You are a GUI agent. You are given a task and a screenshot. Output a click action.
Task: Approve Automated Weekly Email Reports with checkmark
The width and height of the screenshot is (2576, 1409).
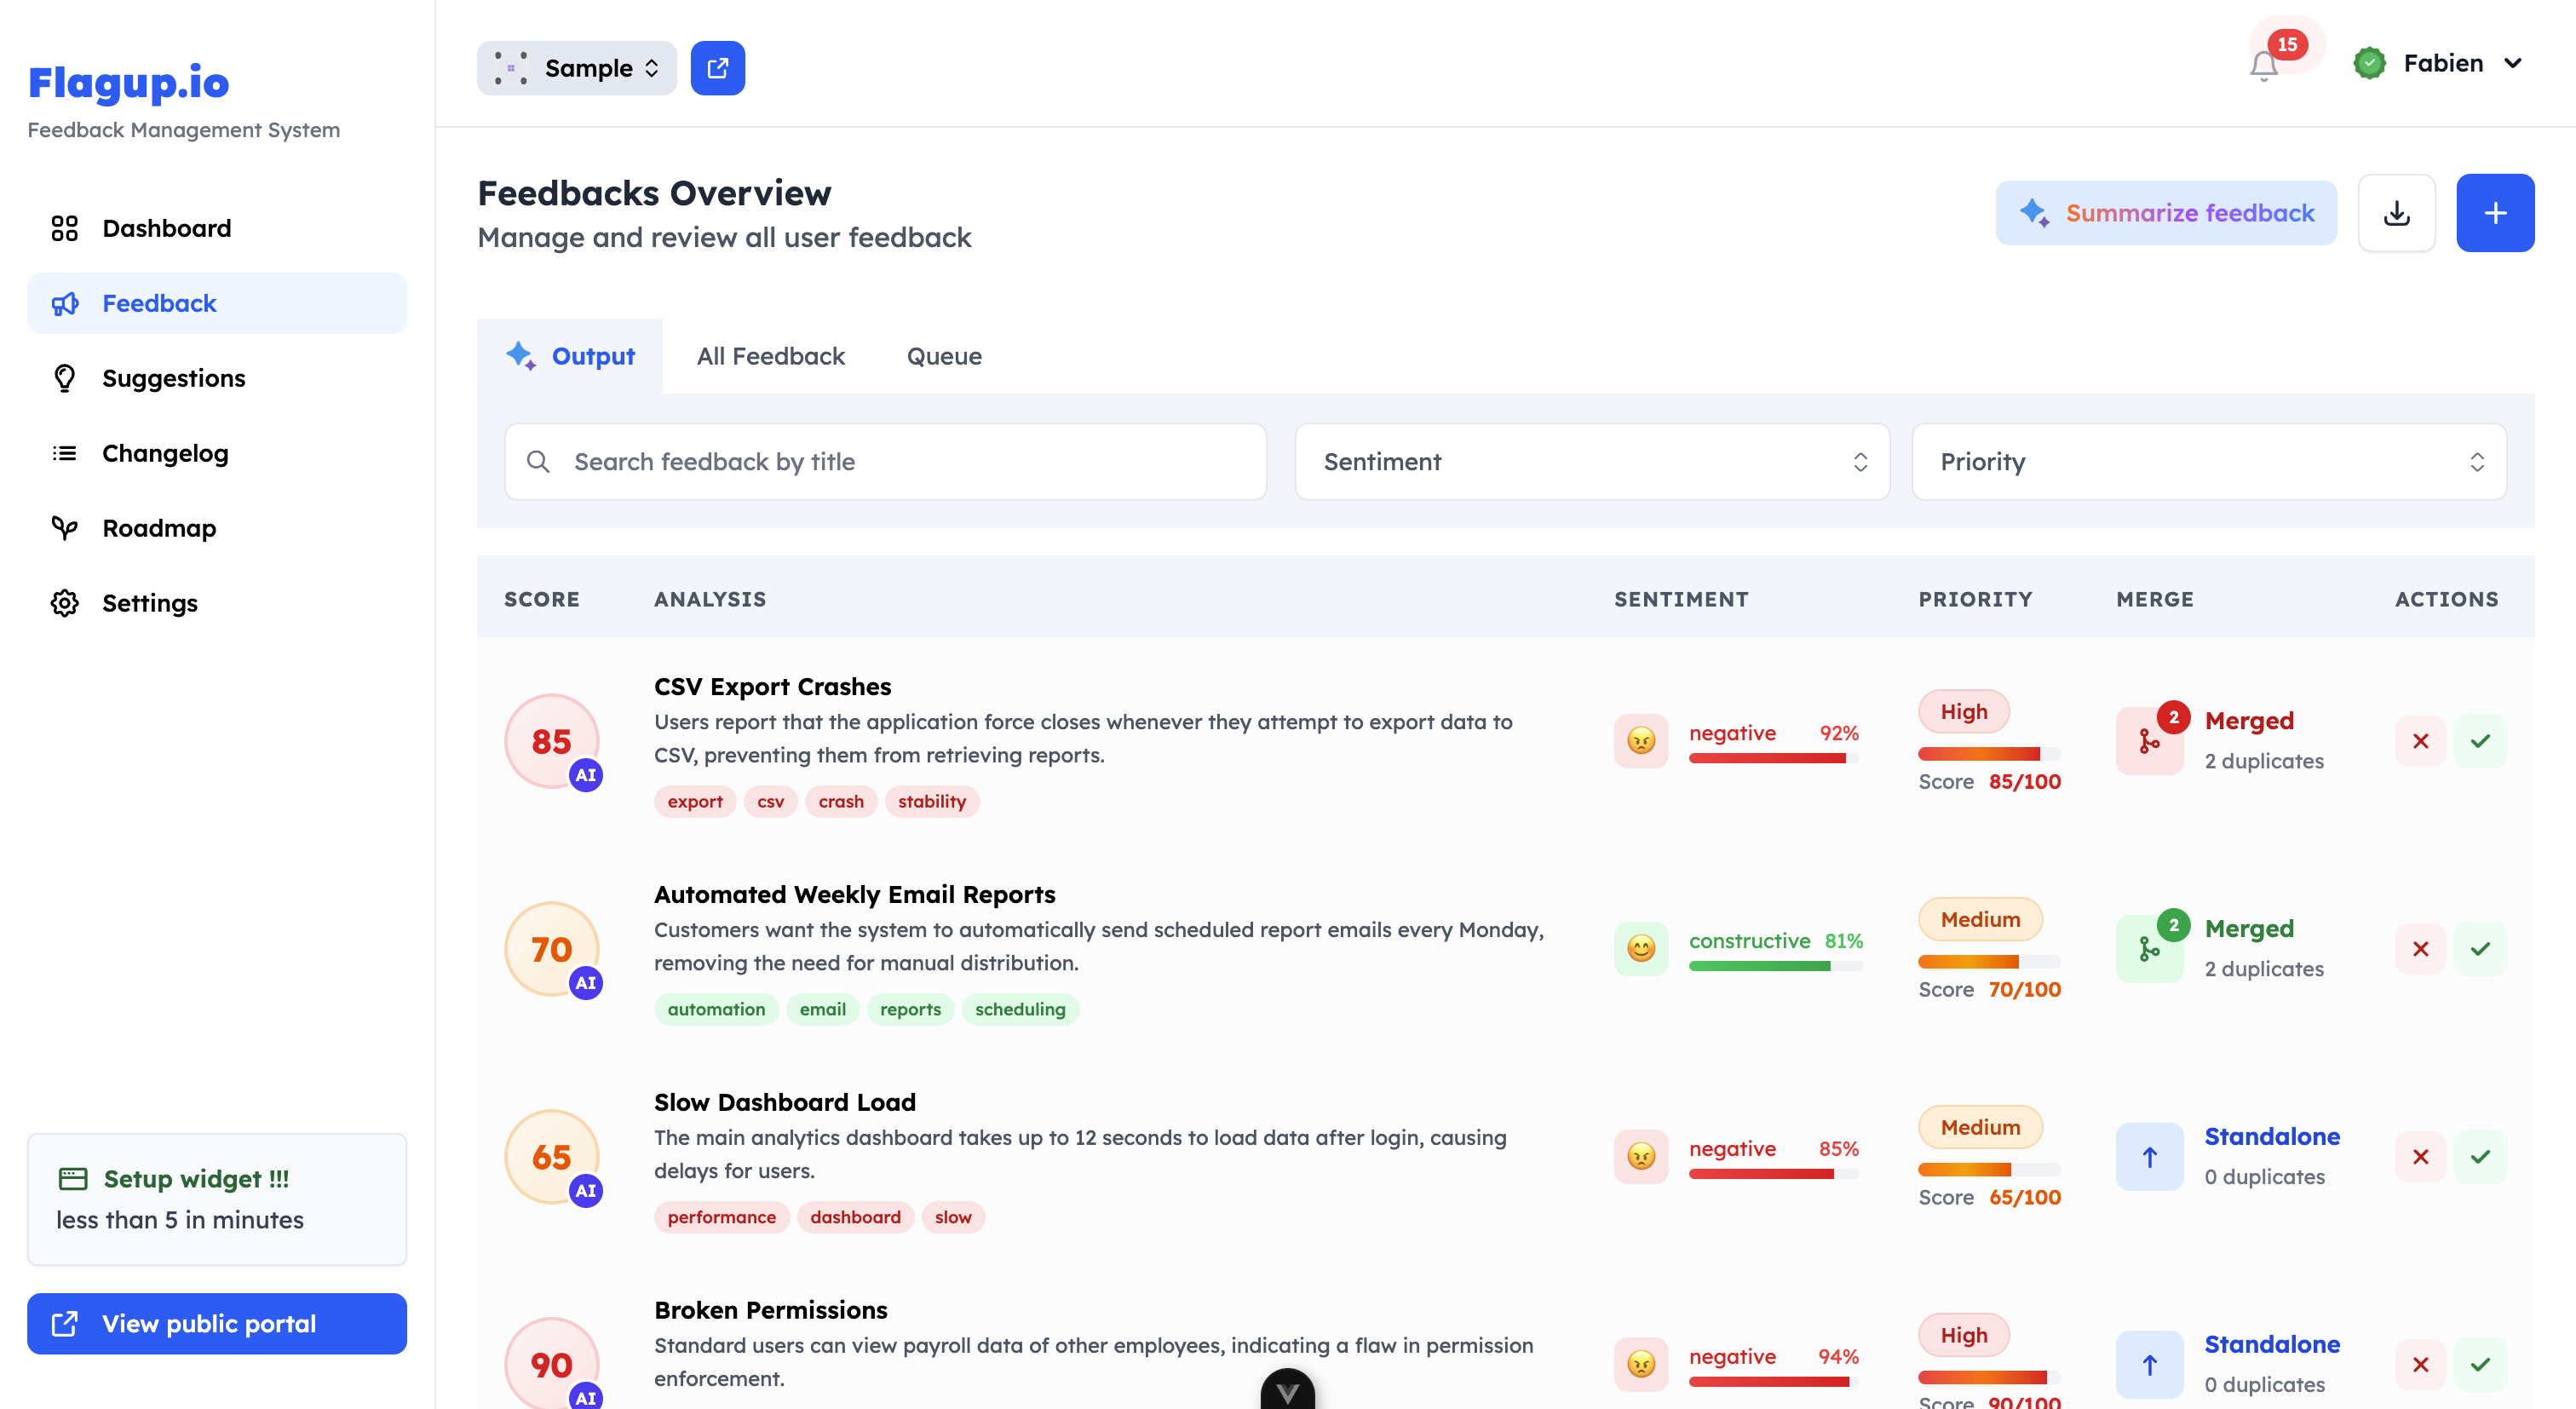pyautogui.click(x=2480, y=949)
